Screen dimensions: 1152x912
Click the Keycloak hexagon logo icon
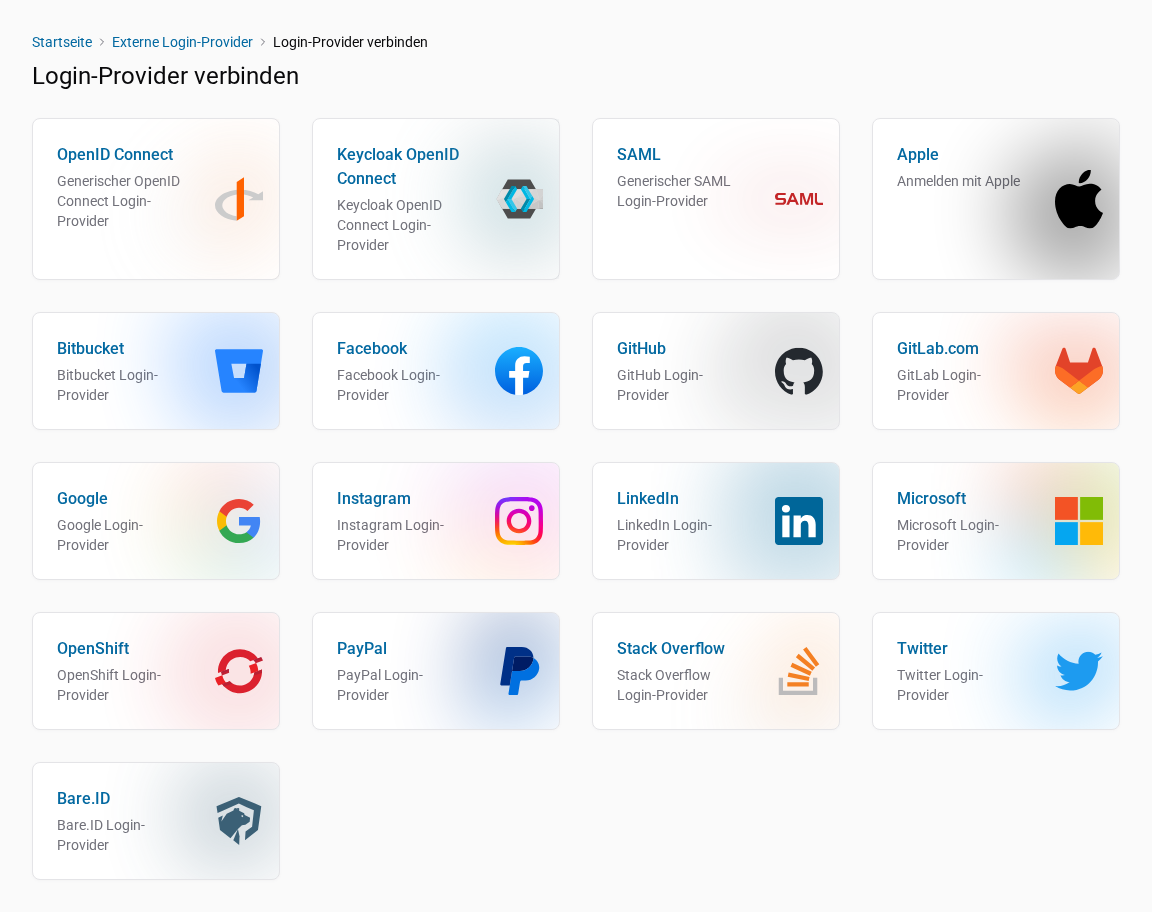[519, 199]
